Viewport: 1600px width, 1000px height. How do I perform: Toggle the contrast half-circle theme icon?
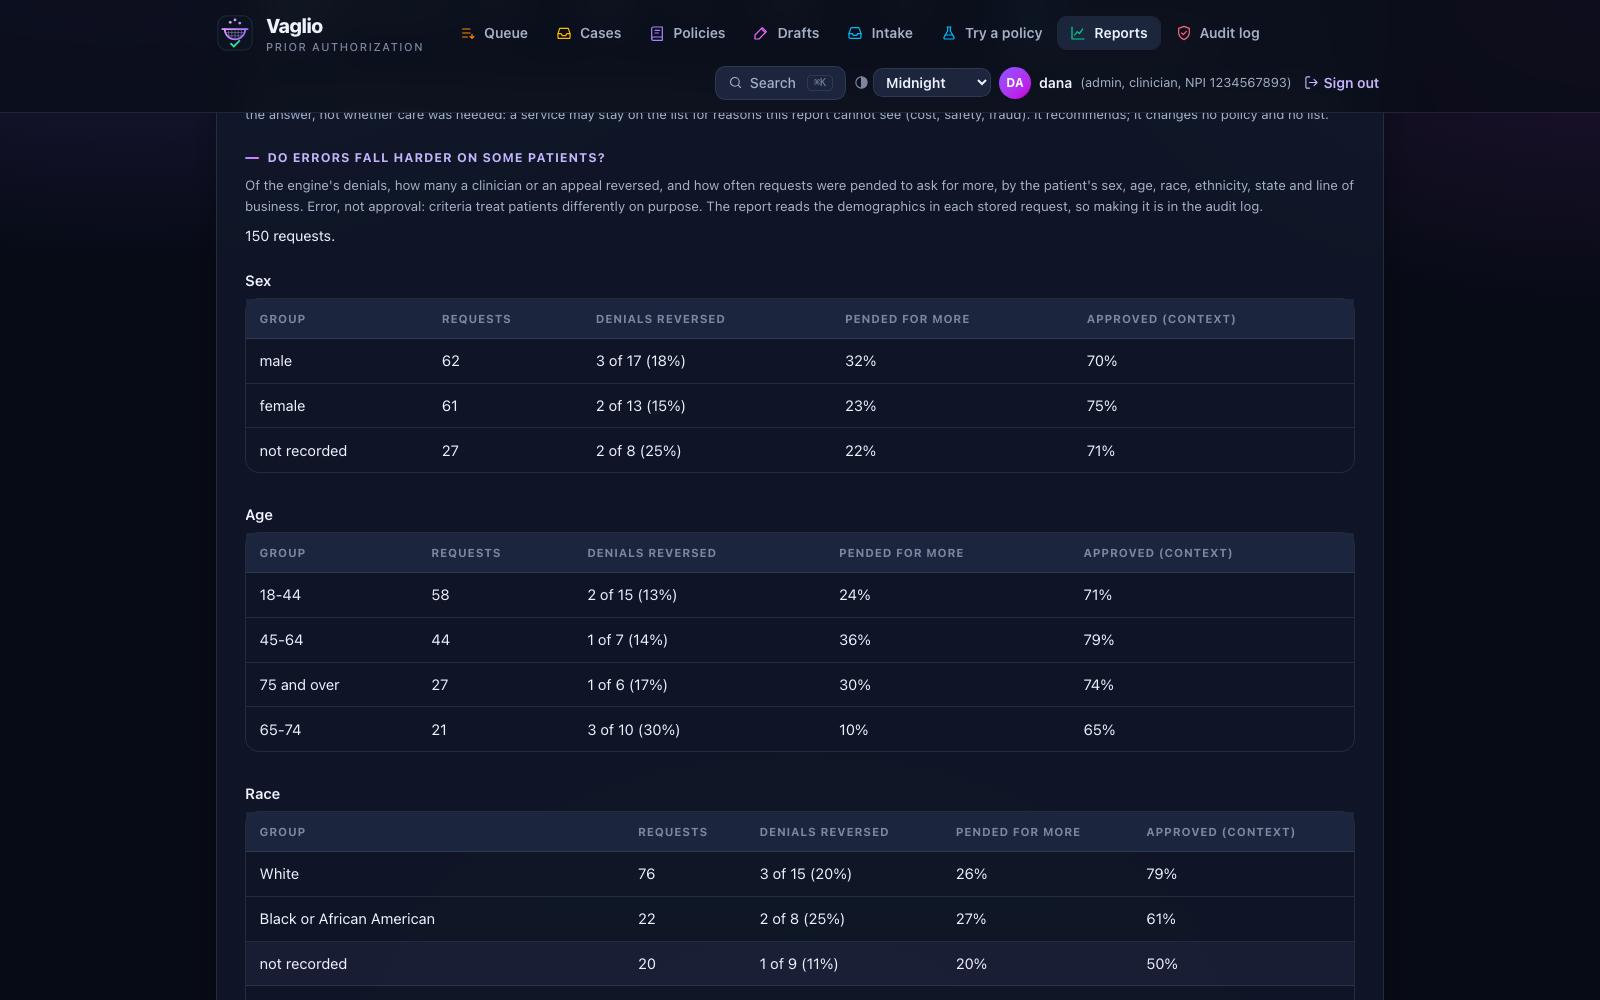coord(861,83)
